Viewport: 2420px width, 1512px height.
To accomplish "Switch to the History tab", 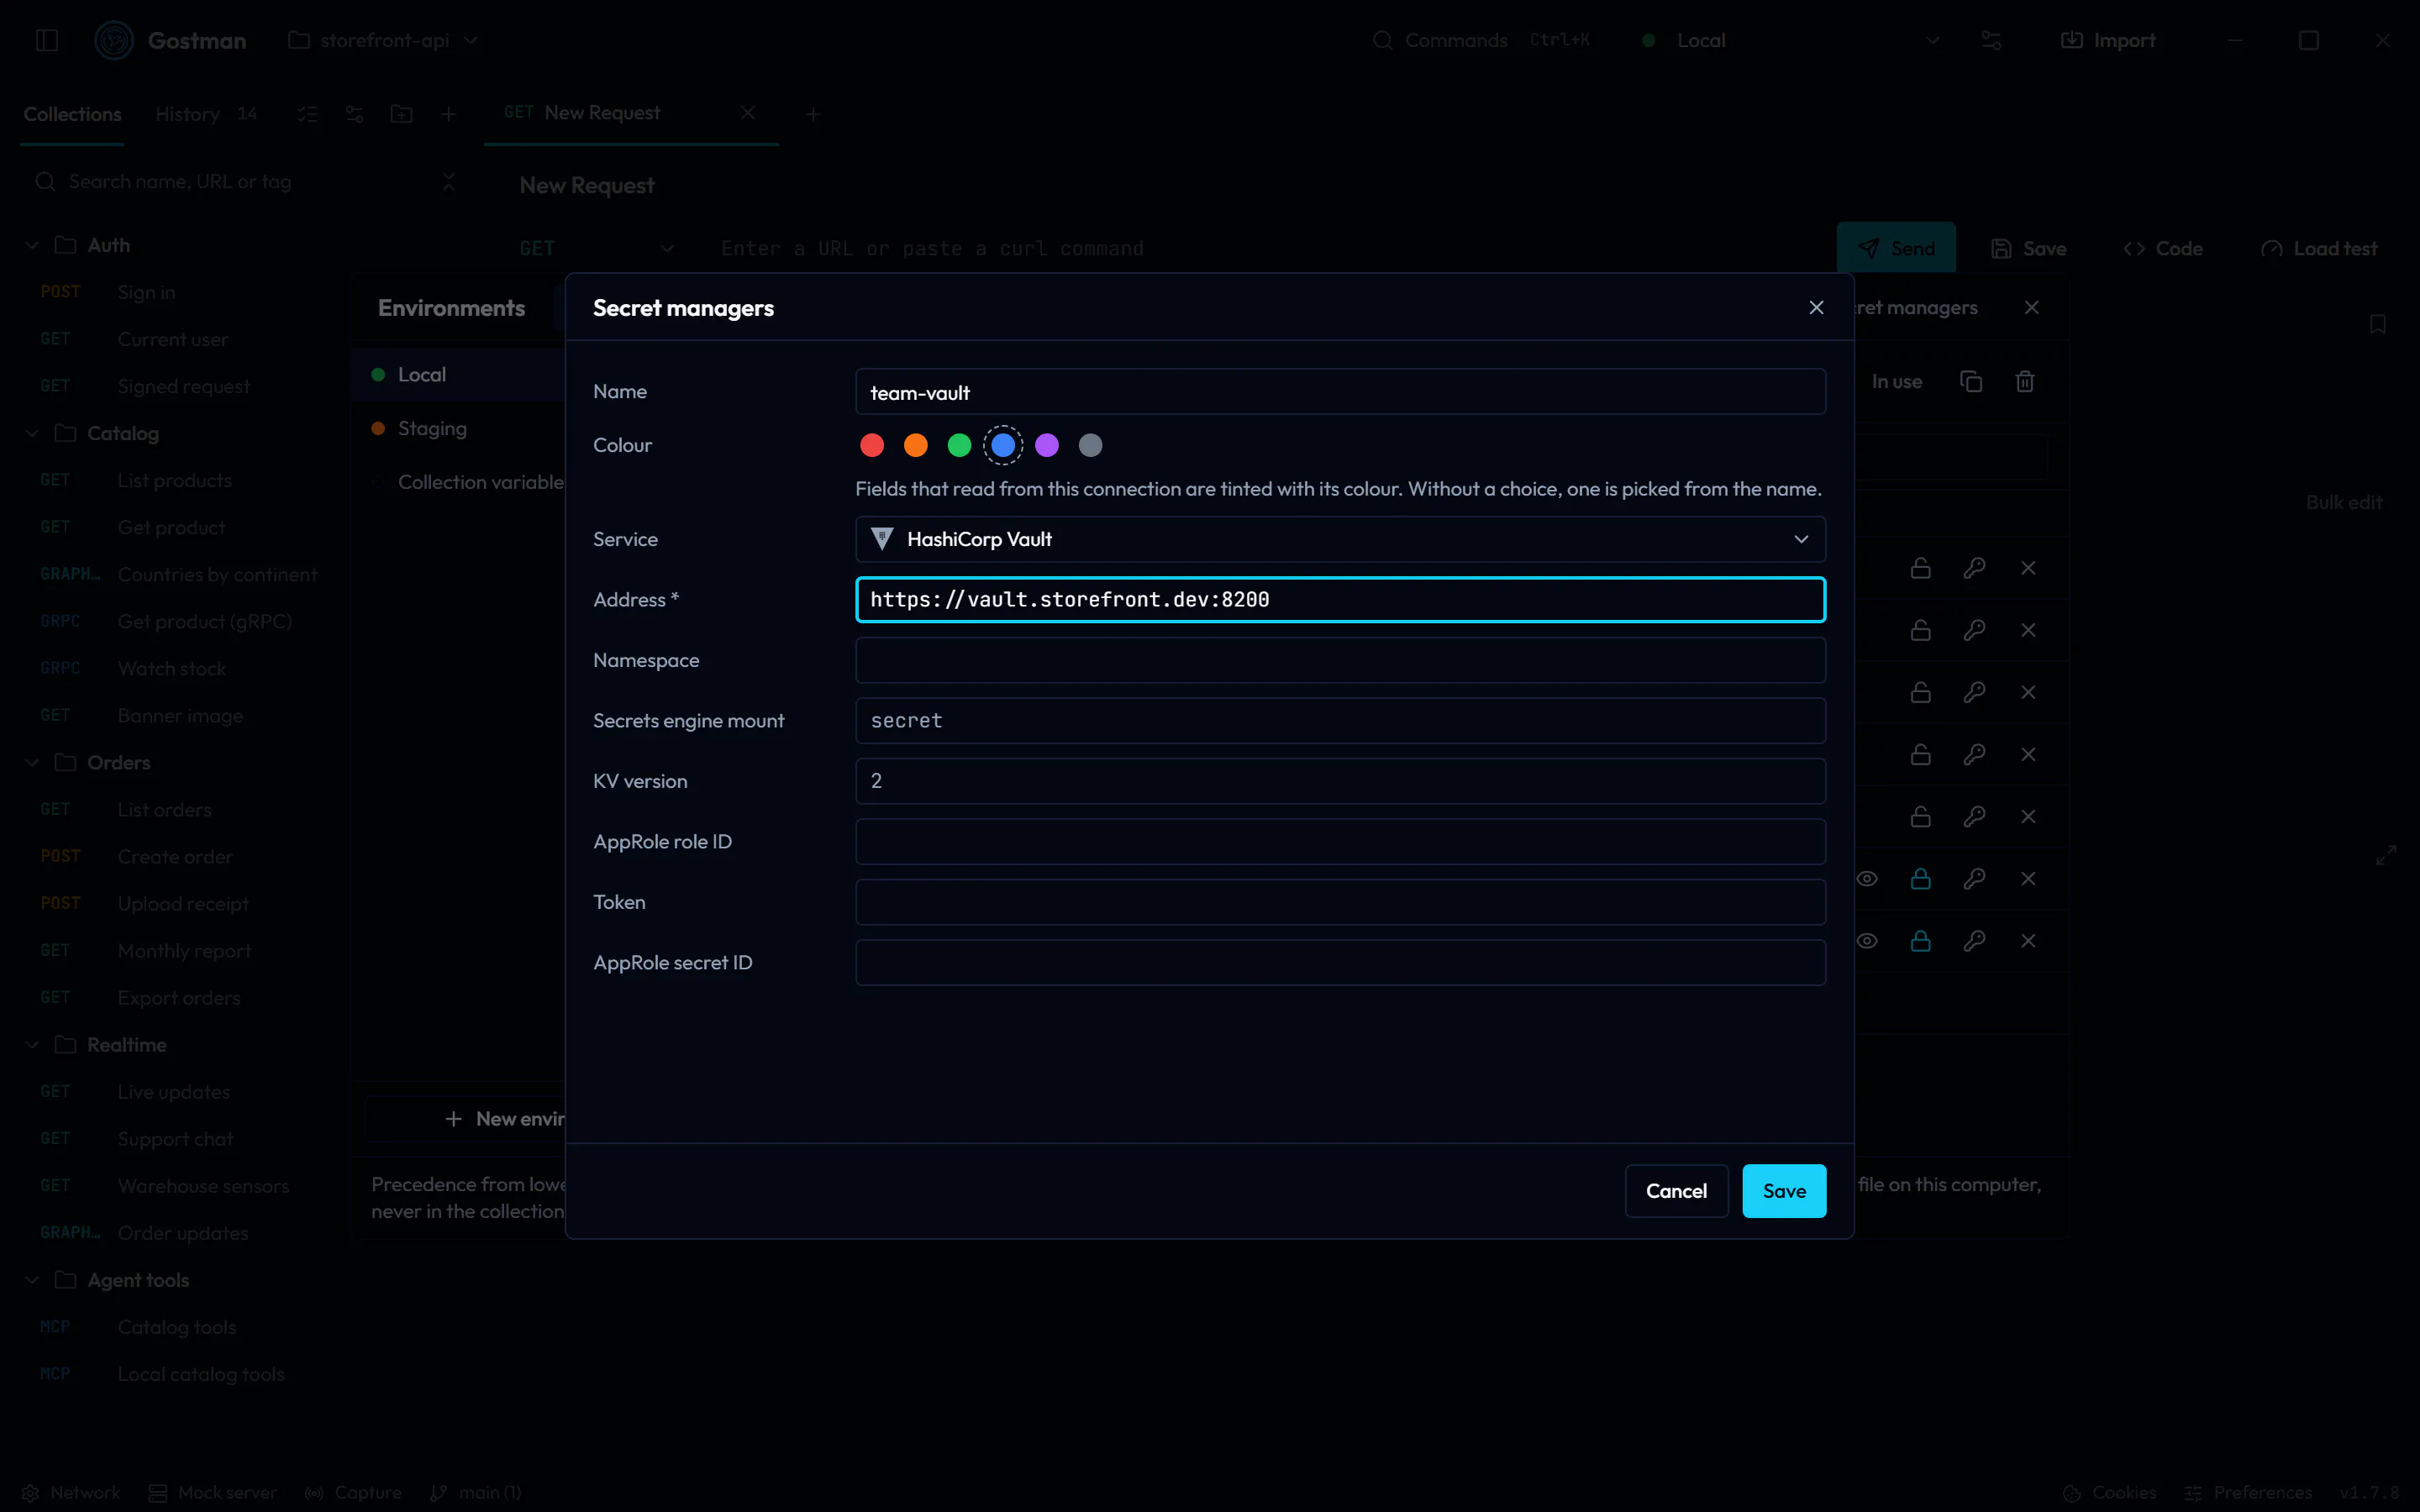I will pyautogui.click(x=206, y=114).
